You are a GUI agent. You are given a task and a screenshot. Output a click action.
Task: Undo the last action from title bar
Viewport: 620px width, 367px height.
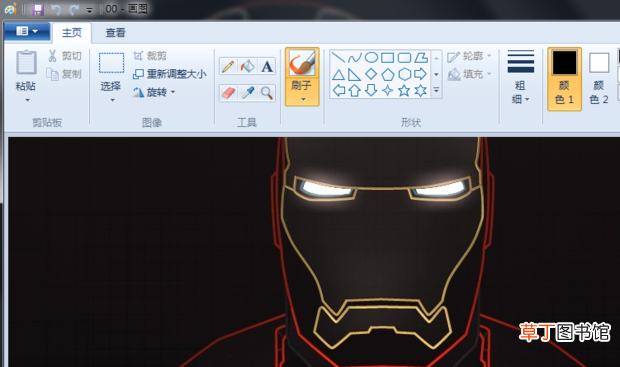point(56,9)
